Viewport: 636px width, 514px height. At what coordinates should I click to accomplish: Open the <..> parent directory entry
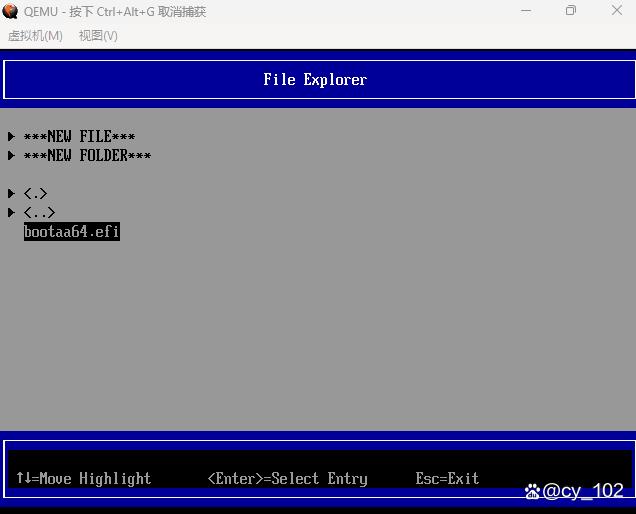pos(39,212)
